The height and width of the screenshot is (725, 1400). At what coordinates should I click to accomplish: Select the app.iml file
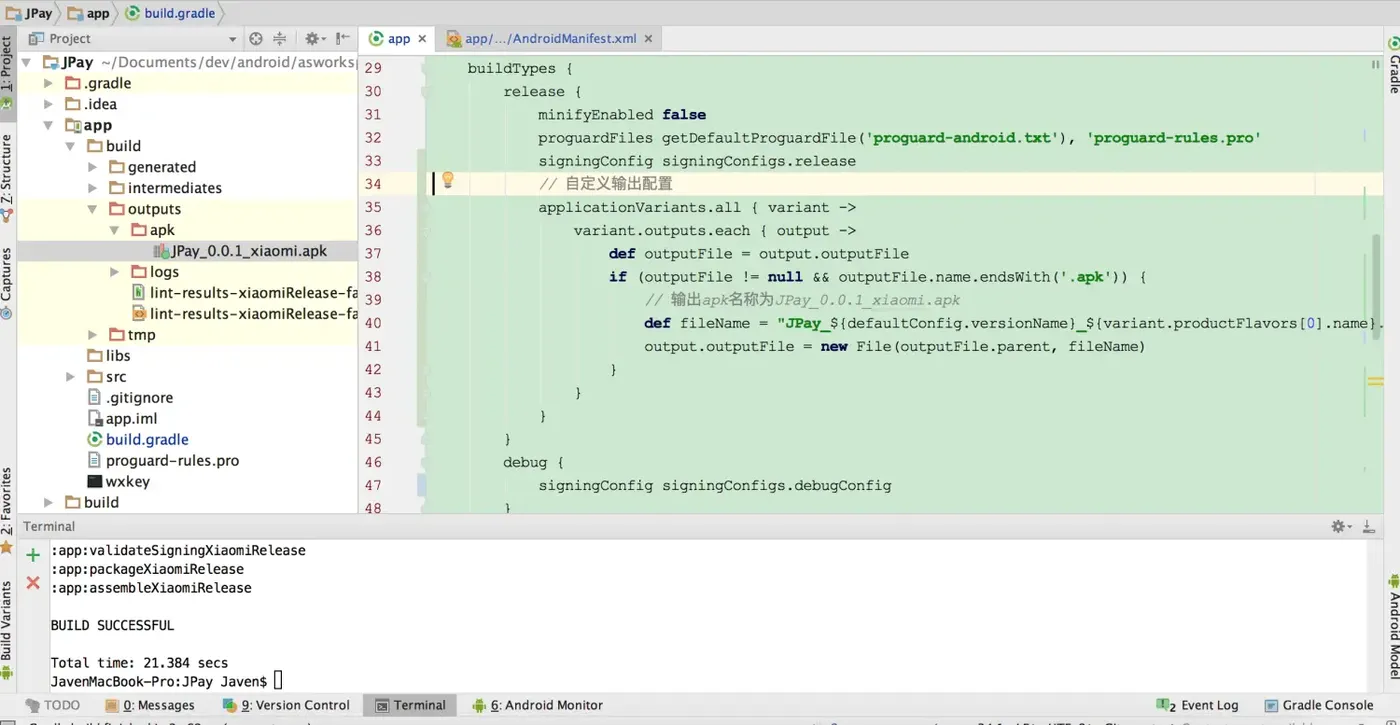click(x=122, y=418)
